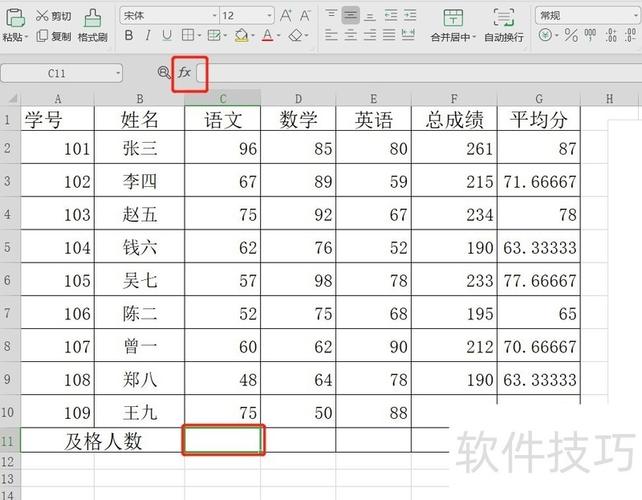Click the magnifier zoom icon beside fx
This screenshot has height=500, width=642.
tap(164, 73)
